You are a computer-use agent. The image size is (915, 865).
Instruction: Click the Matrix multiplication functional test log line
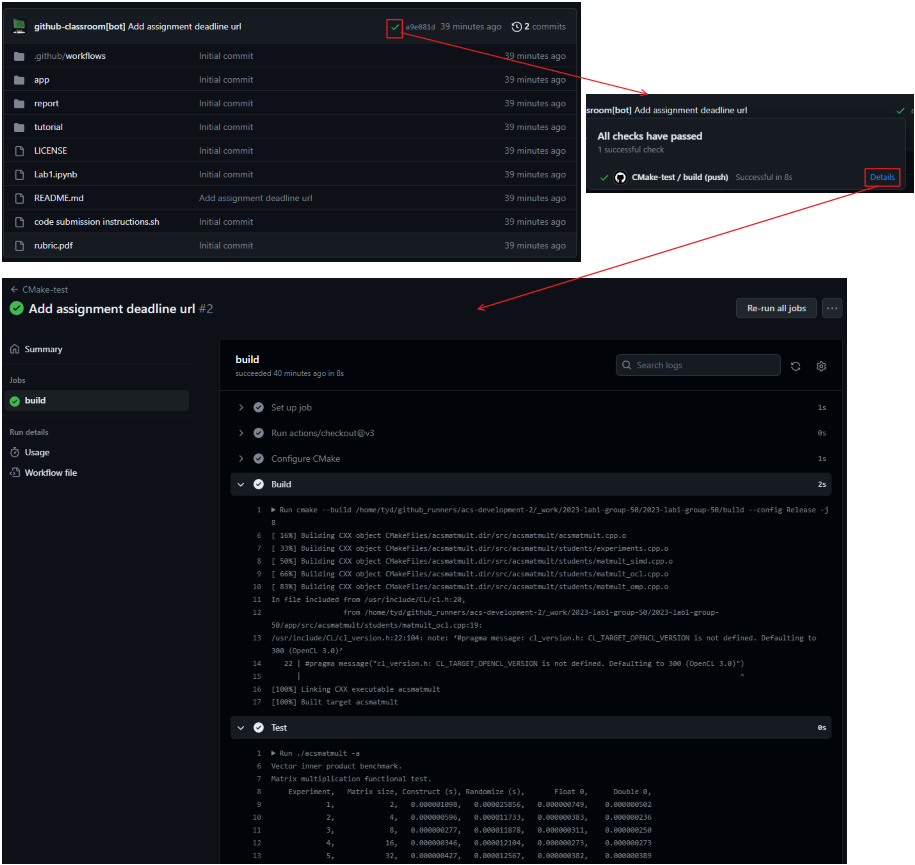[351, 779]
